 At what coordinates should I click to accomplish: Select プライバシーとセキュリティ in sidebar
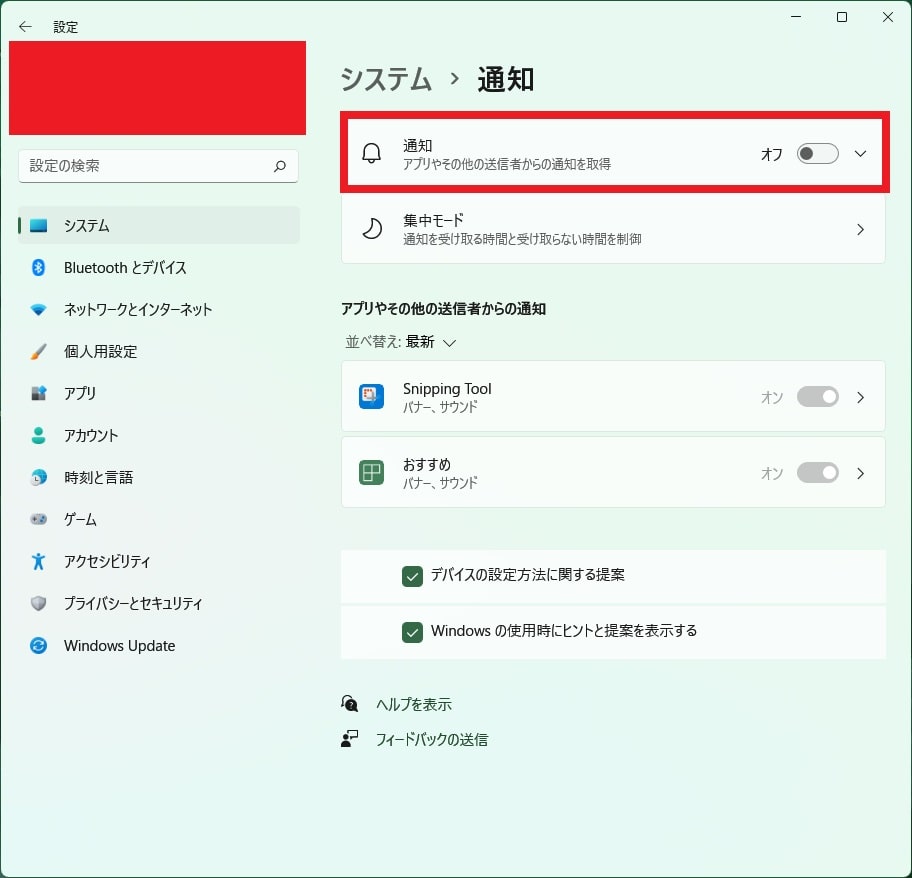(x=159, y=603)
